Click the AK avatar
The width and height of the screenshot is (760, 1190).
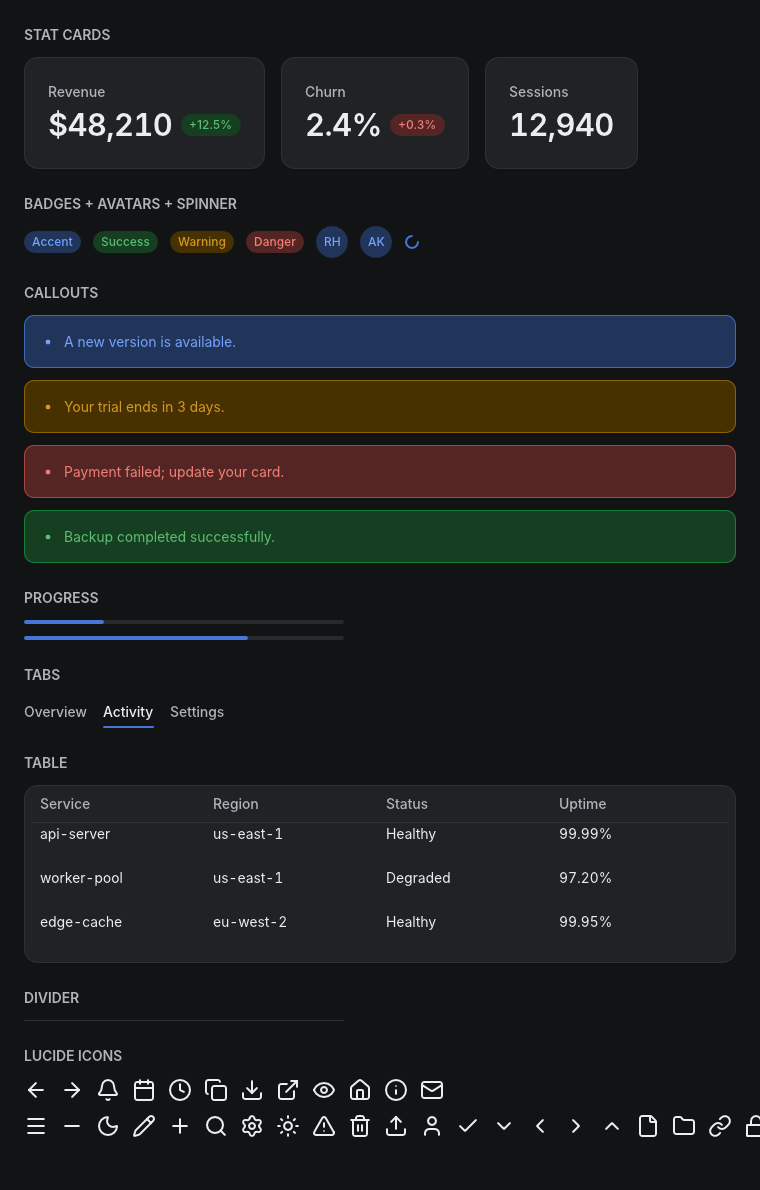coord(376,242)
